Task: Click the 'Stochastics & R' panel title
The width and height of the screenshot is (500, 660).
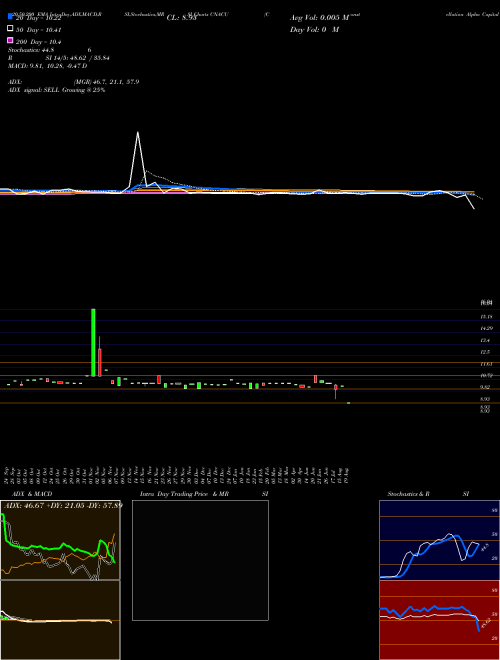Action: pos(408,494)
